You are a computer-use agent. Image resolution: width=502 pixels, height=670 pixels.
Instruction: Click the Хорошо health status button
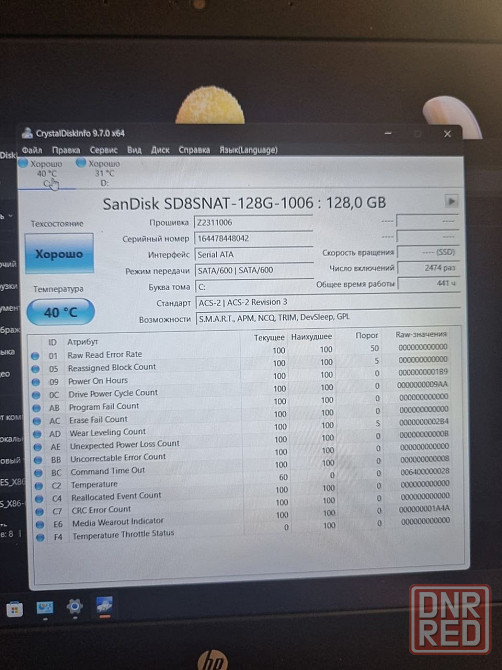pos(59,254)
